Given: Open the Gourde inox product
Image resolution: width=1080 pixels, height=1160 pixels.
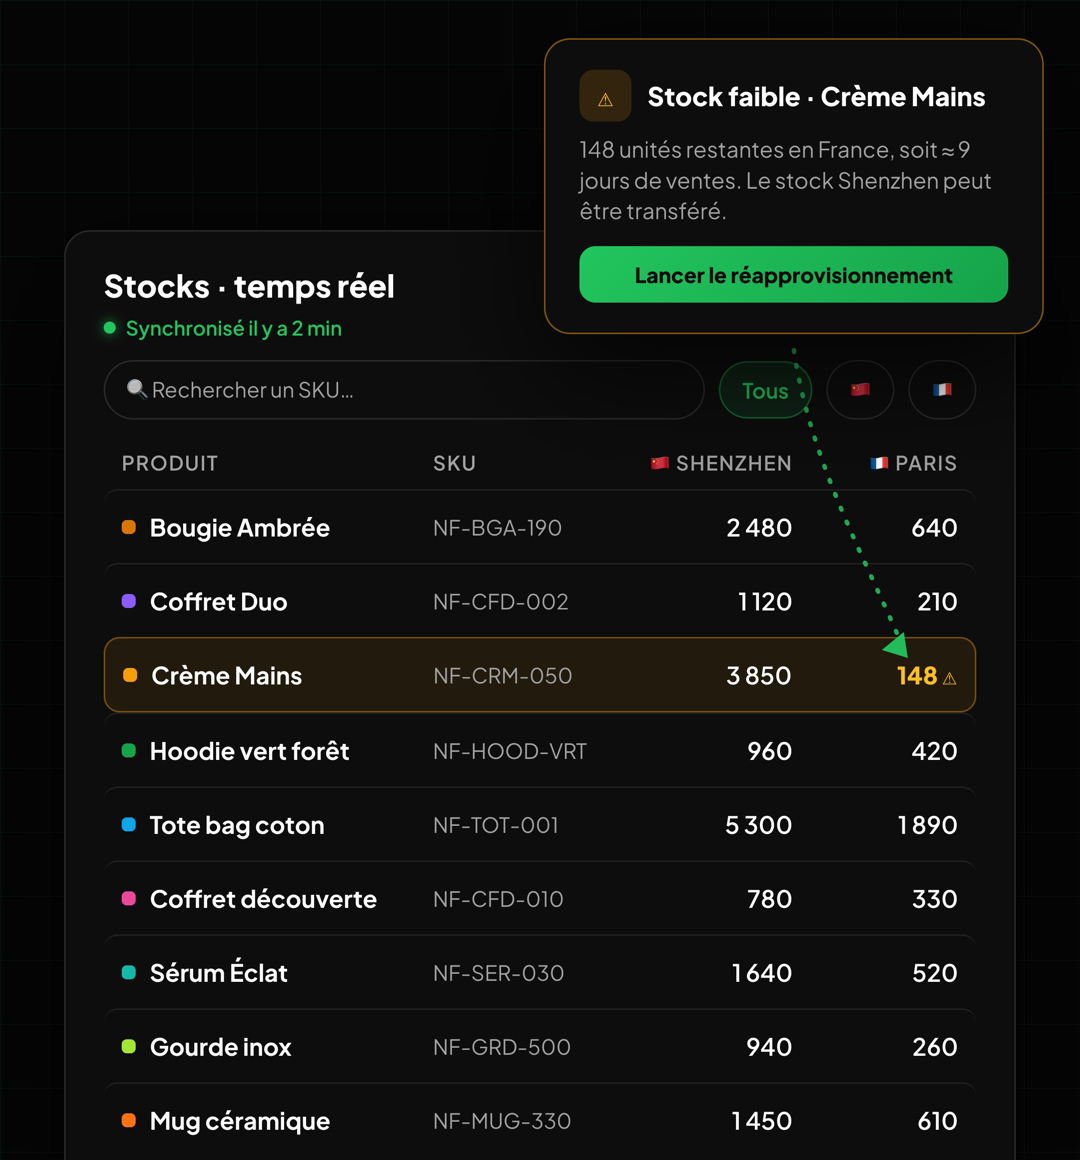Looking at the screenshot, I should (220, 1047).
